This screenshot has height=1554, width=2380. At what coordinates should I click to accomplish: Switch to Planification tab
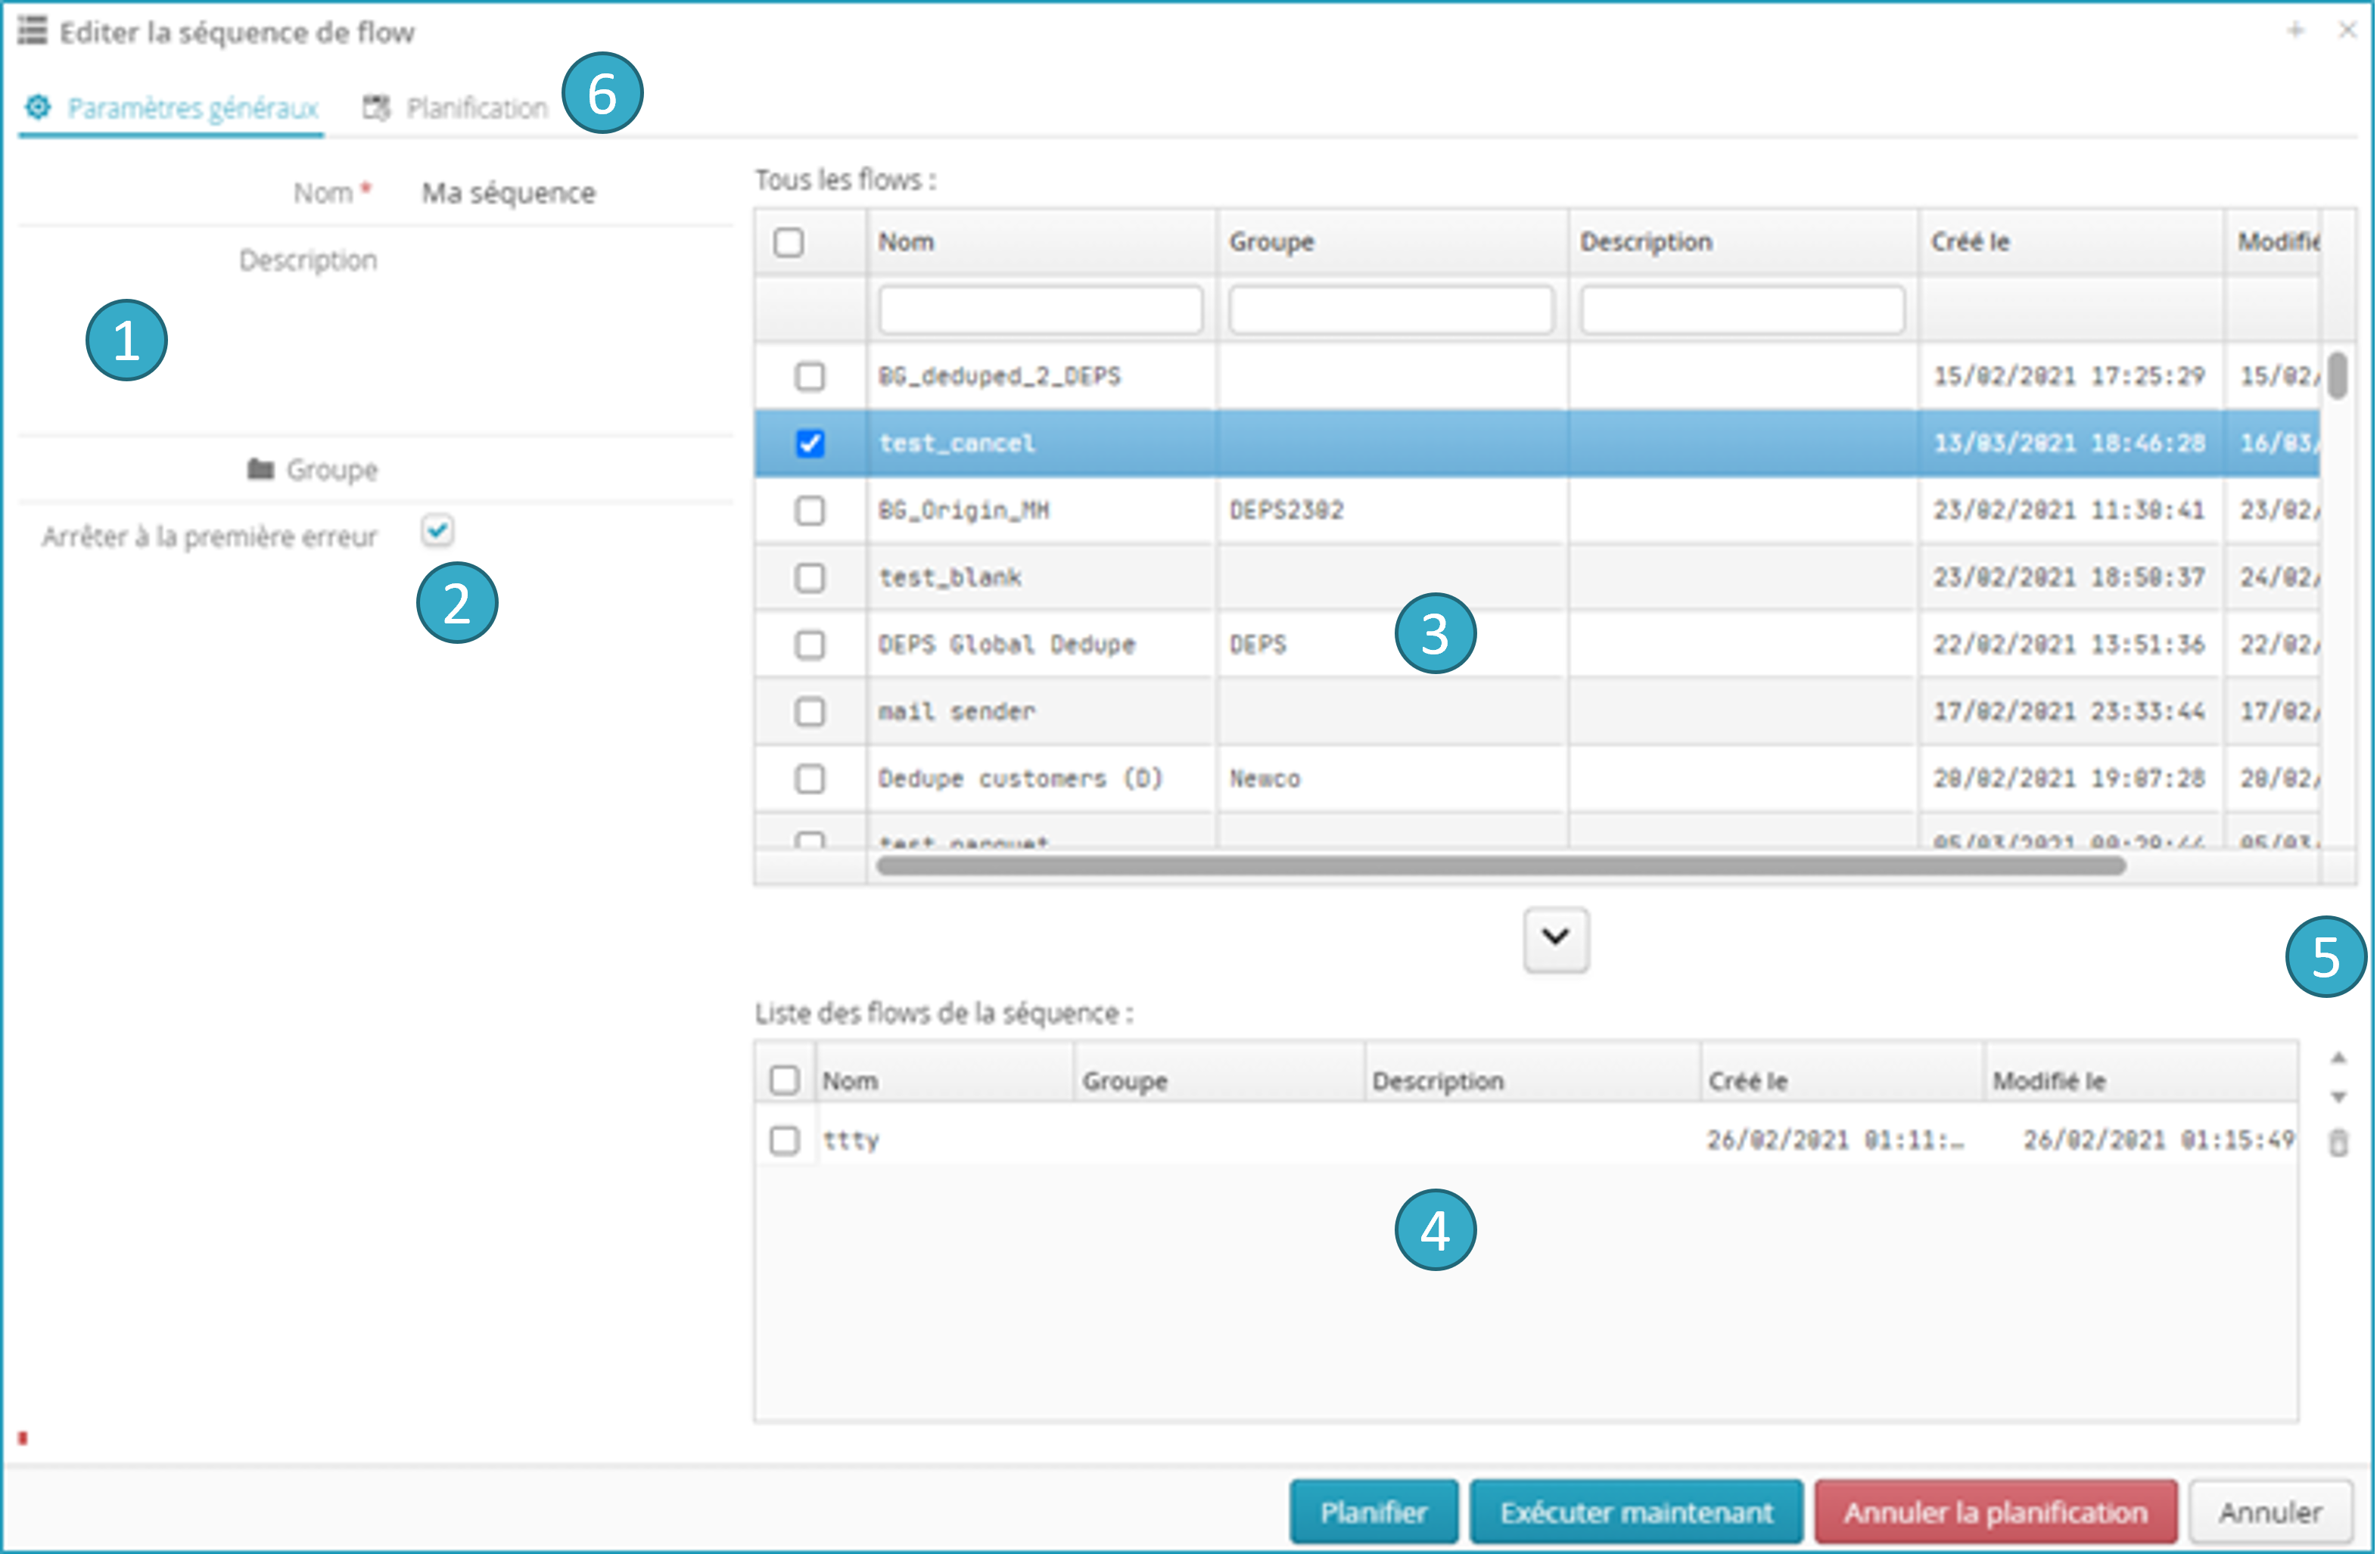pos(456,108)
